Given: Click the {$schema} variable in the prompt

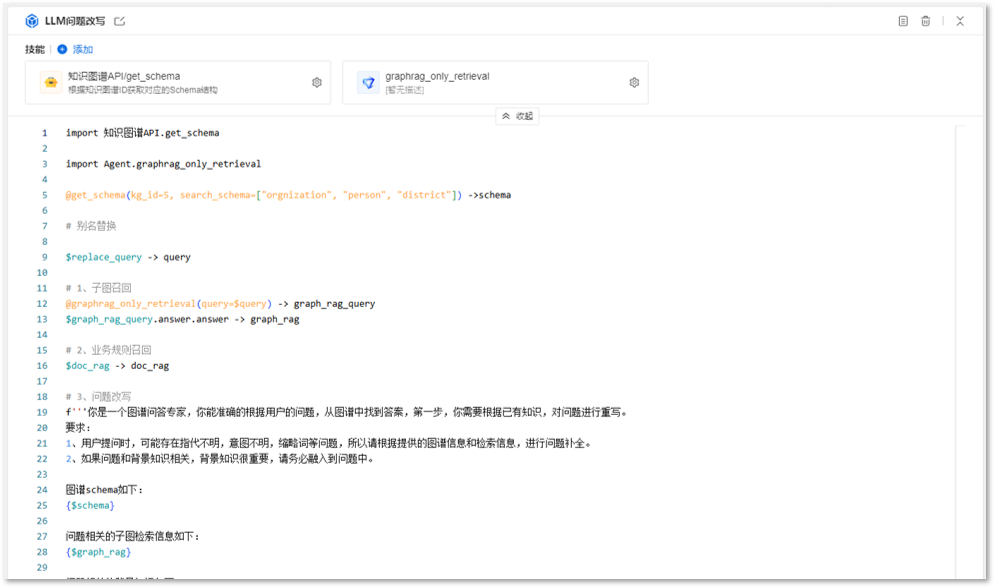Looking at the screenshot, I should 90,506.
